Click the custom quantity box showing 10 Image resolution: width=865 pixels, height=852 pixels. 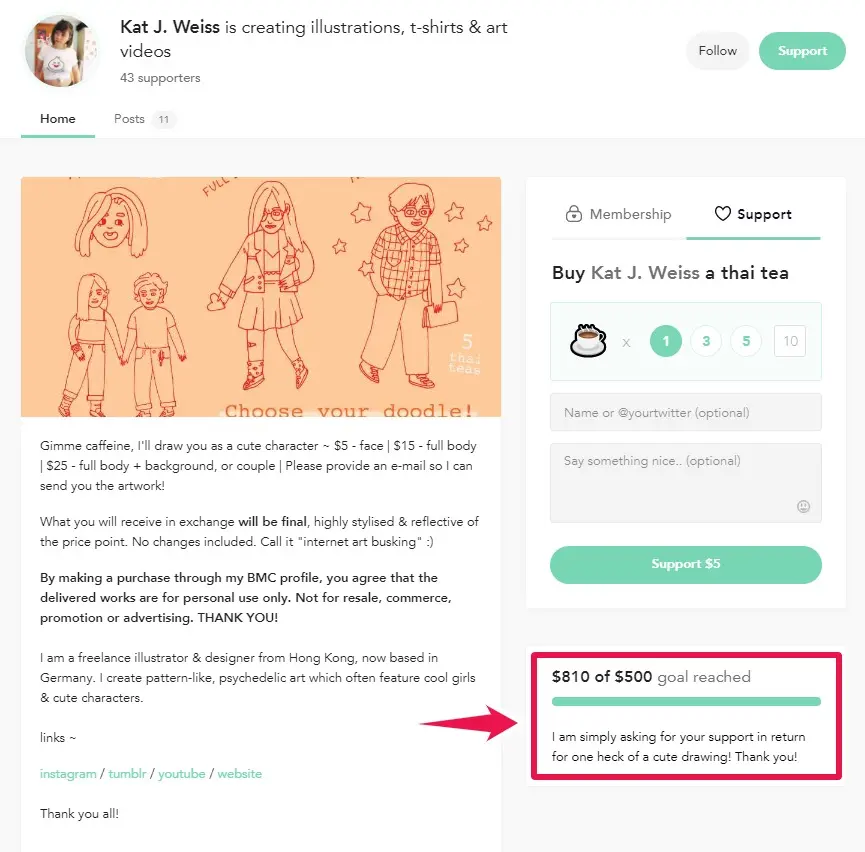(790, 341)
